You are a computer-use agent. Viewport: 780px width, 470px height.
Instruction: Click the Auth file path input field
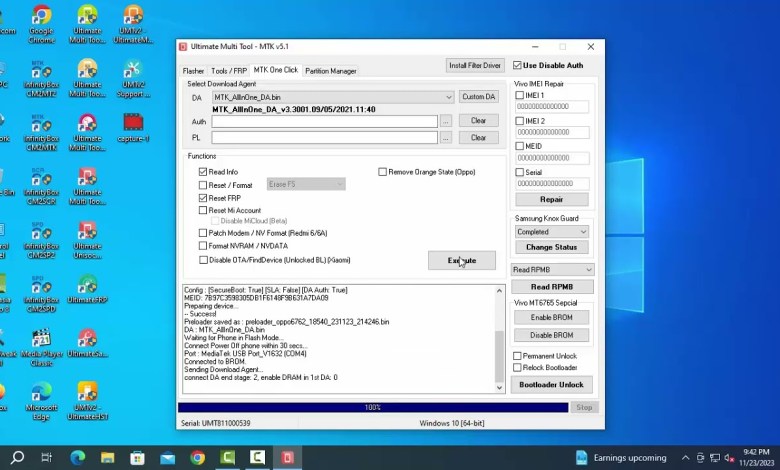tap(324, 122)
